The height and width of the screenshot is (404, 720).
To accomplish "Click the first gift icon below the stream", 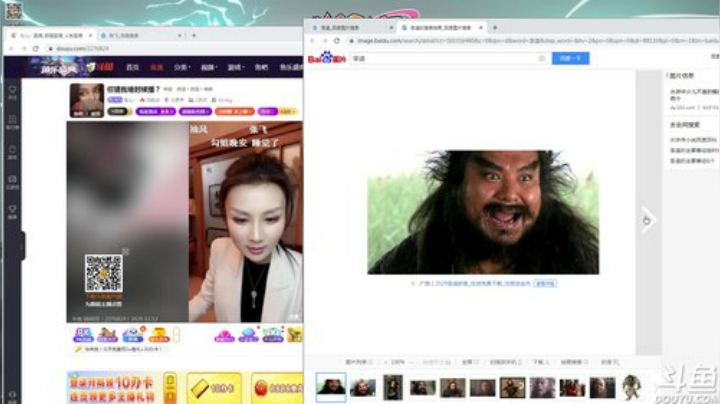I will tap(83, 335).
